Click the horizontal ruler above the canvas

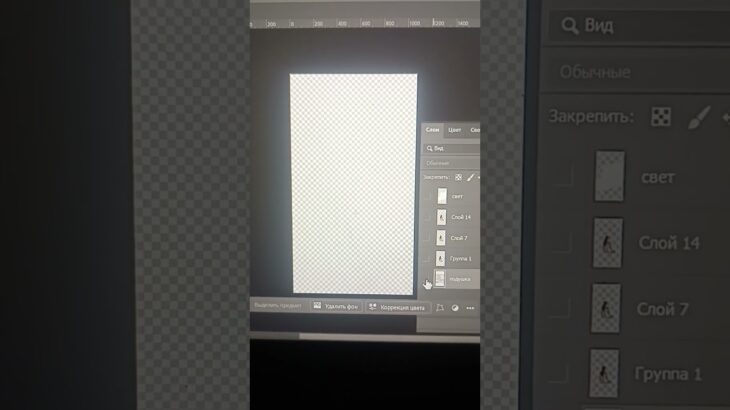click(365, 23)
